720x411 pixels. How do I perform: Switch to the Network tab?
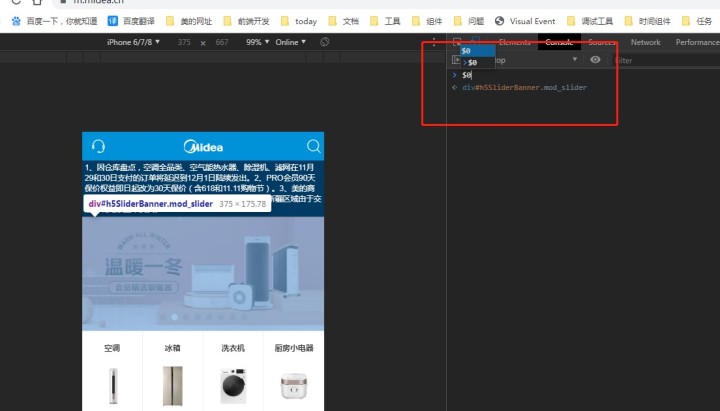645,42
